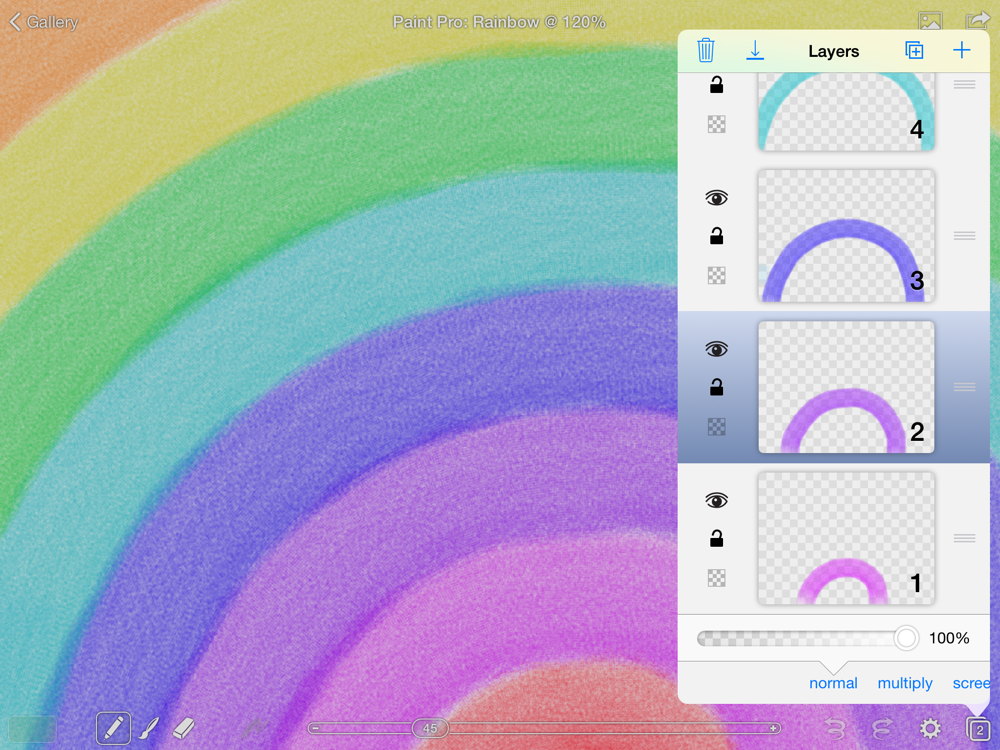Toggle lock on layer 3
Viewport: 1000px width, 750px height.
pyautogui.click(x=716, y=237)
